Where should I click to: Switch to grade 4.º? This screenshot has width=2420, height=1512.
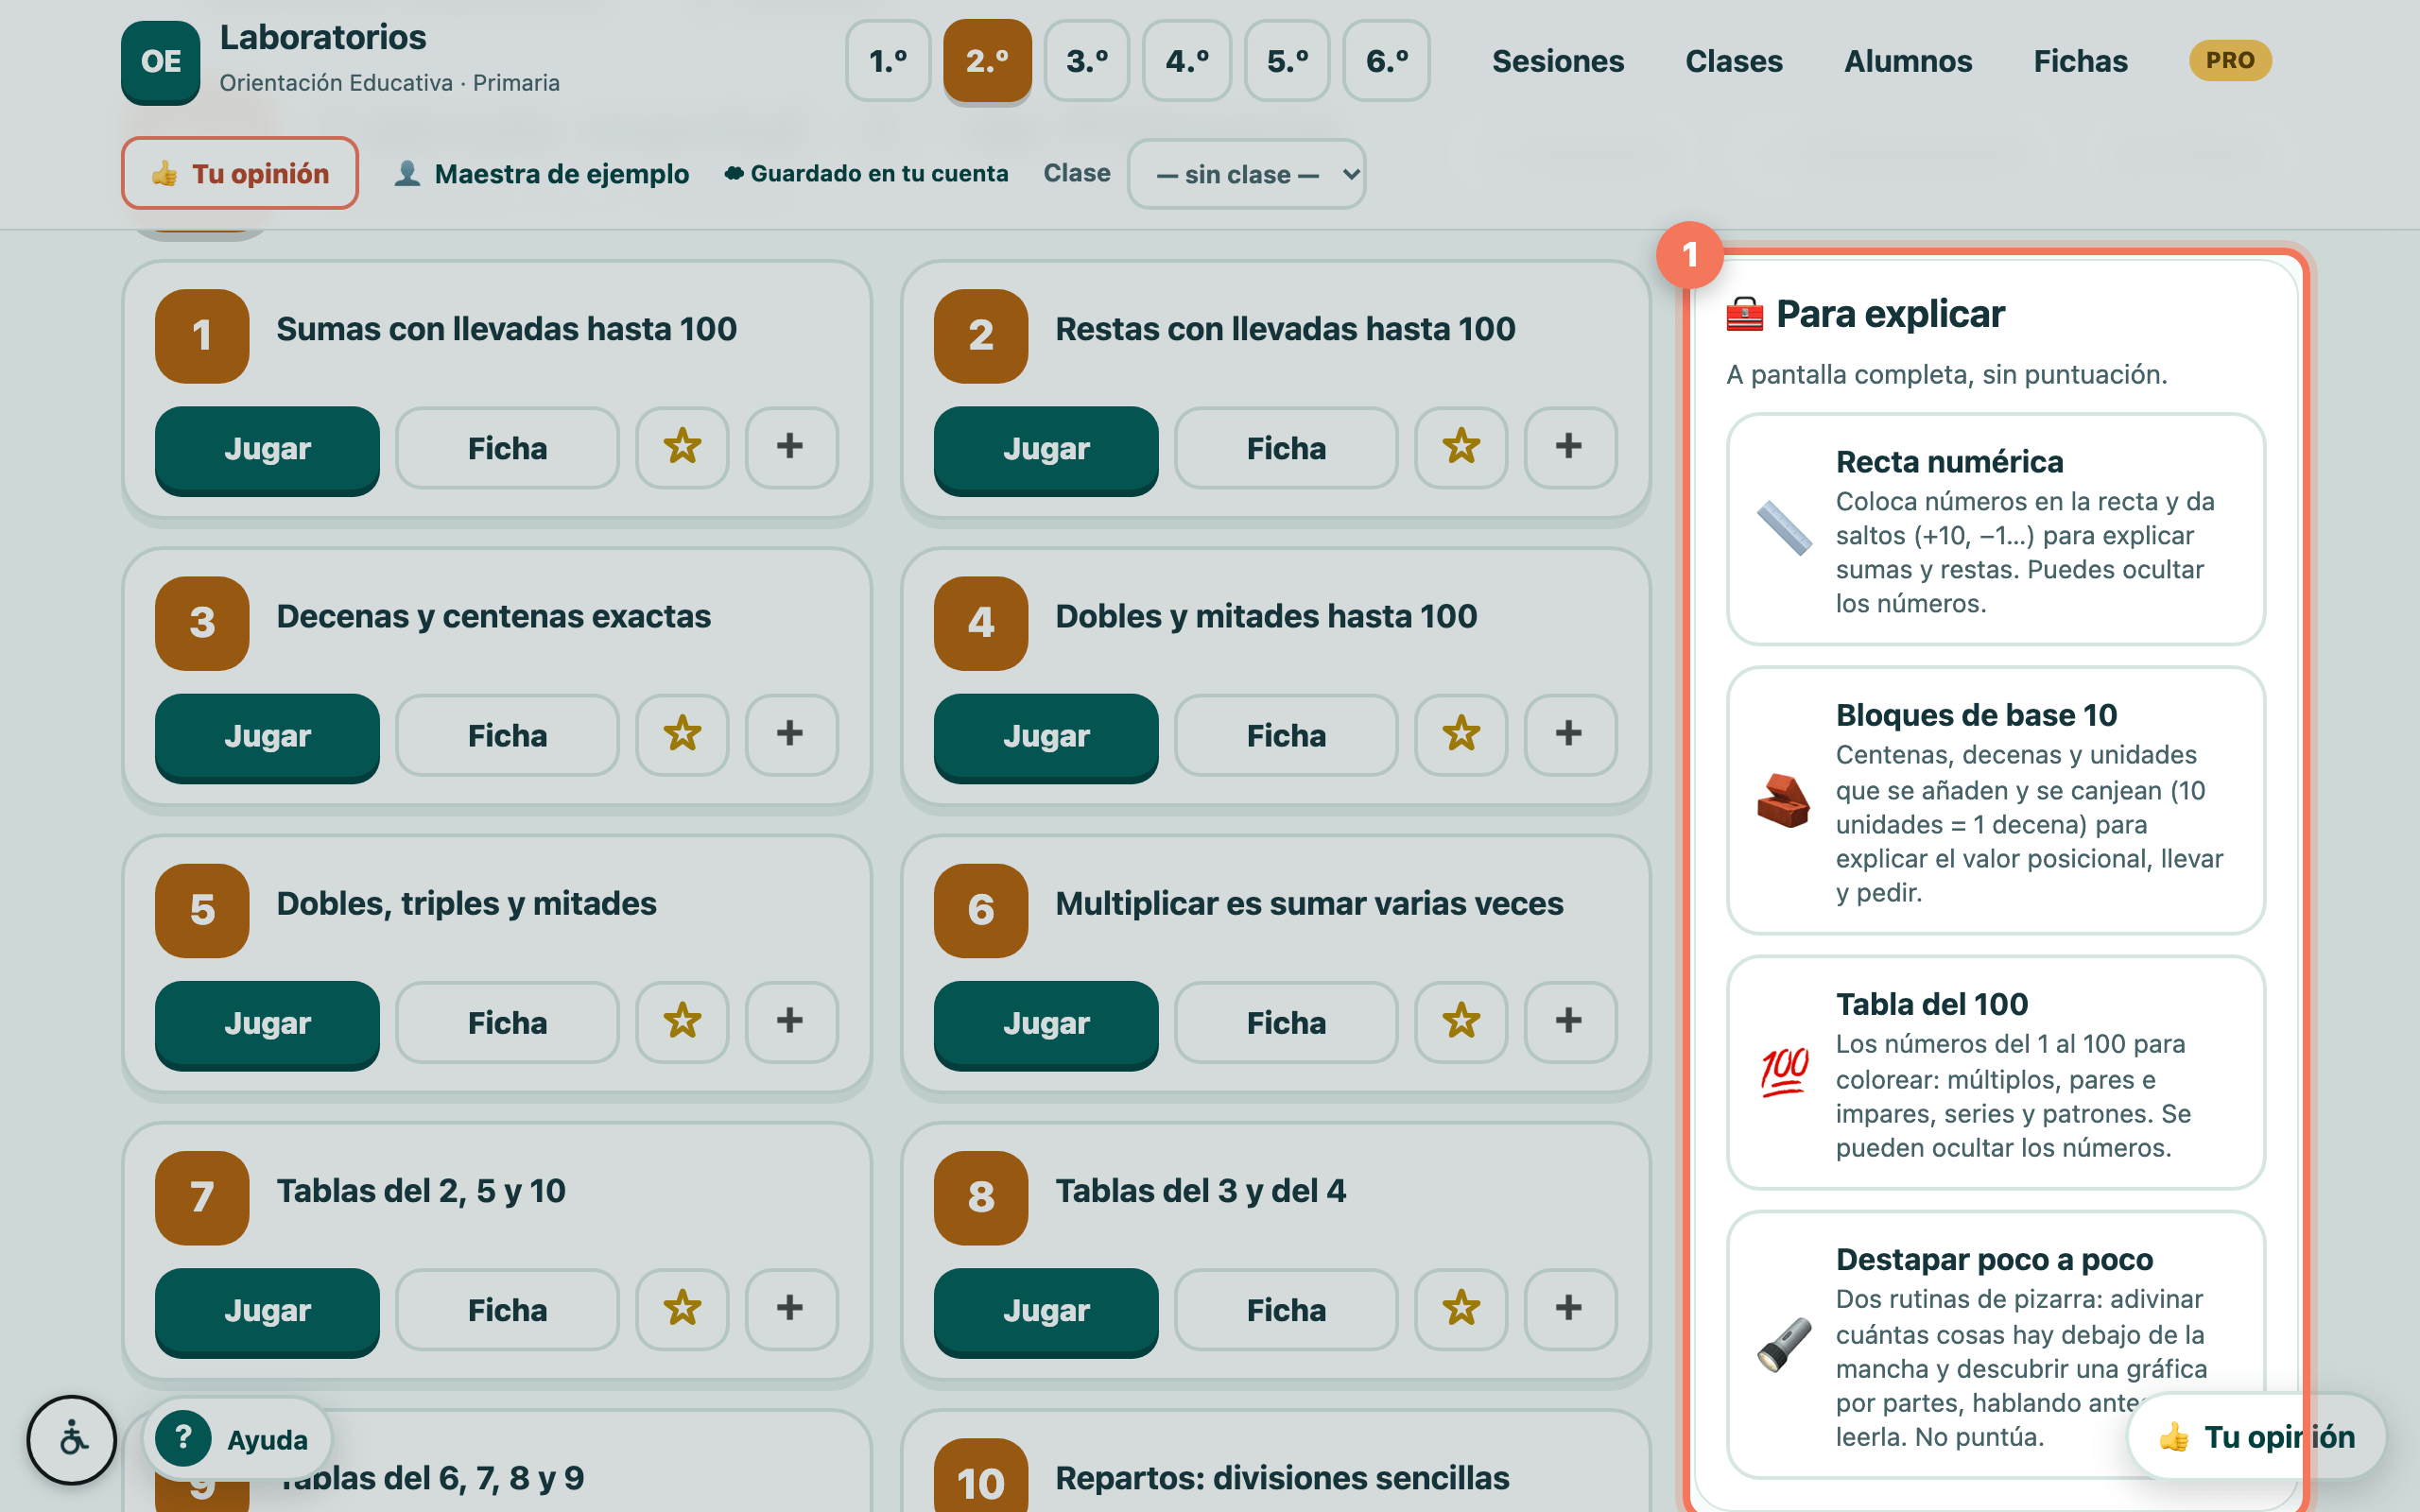(1187, 61)
